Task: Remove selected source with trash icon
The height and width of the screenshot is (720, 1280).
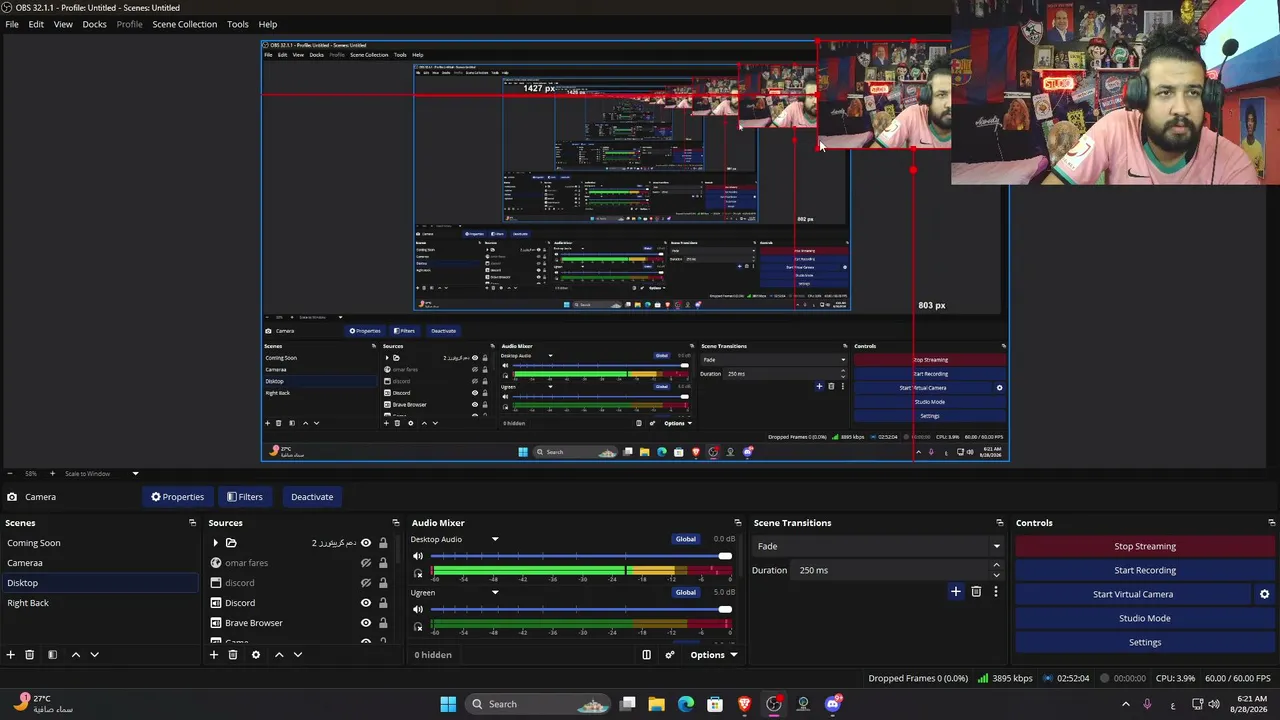Action: [x=233, y=655]
